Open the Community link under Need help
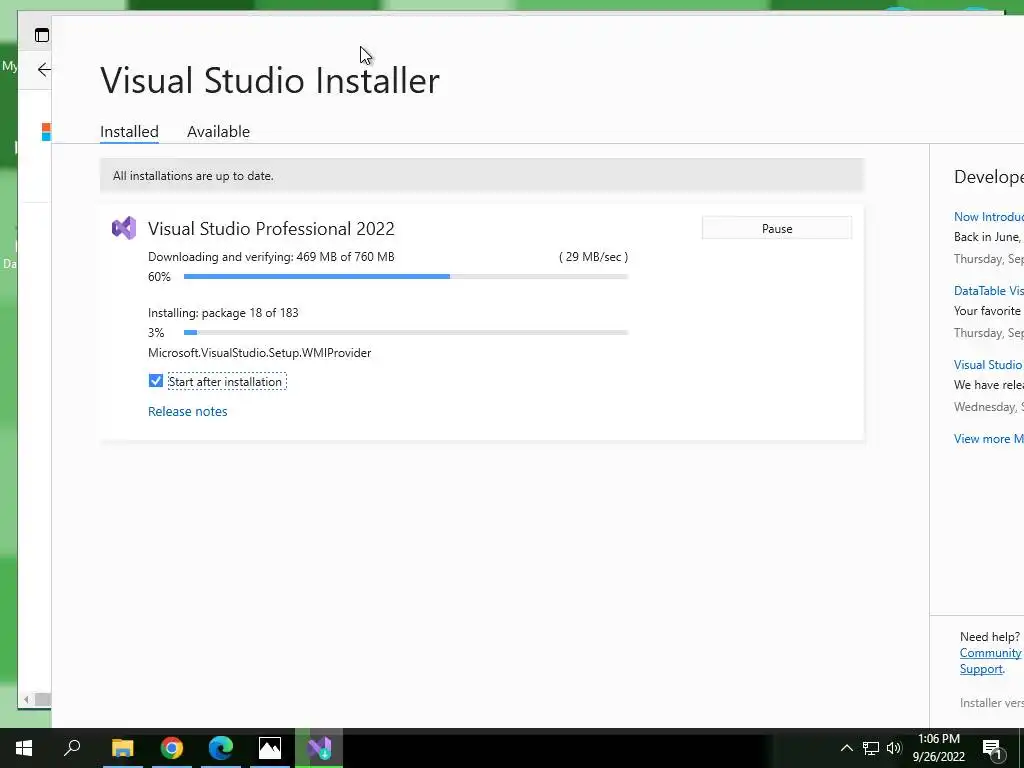The image size is (1024, 768). click(990, 653)
